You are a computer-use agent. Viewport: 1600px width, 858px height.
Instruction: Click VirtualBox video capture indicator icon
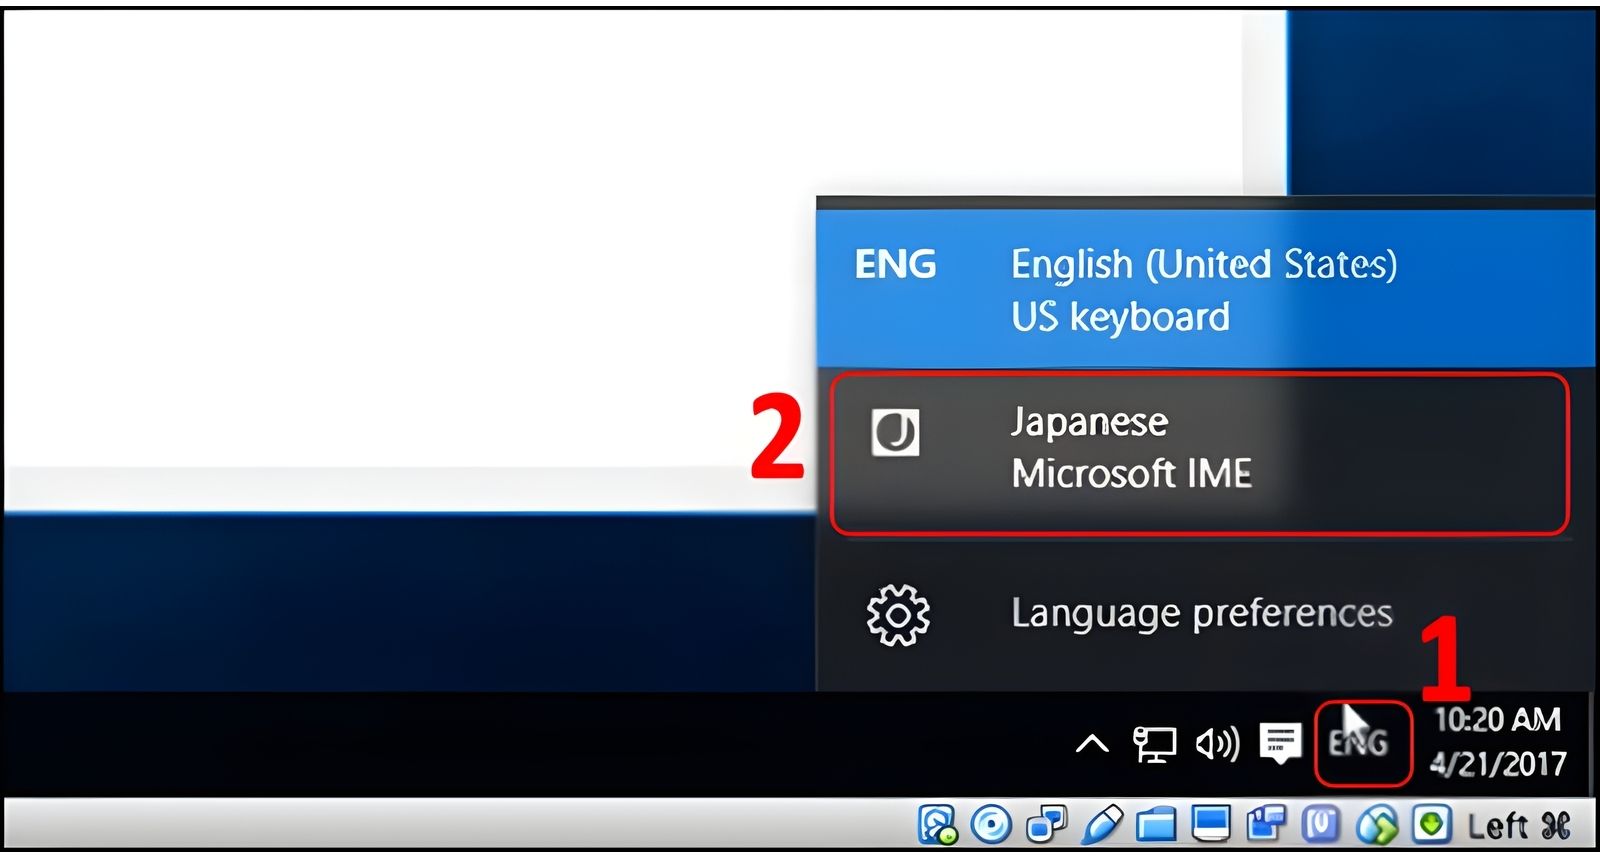(1266, 824)
